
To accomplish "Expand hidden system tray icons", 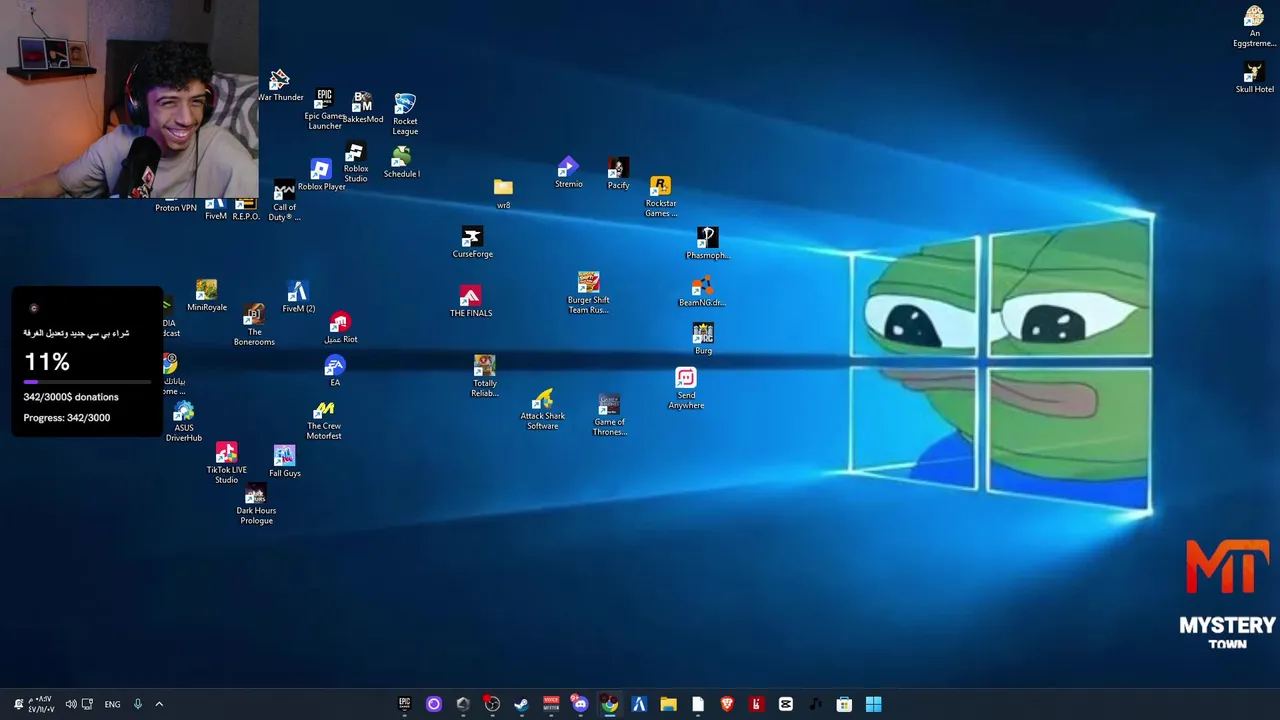I will (x=158, y=704).
